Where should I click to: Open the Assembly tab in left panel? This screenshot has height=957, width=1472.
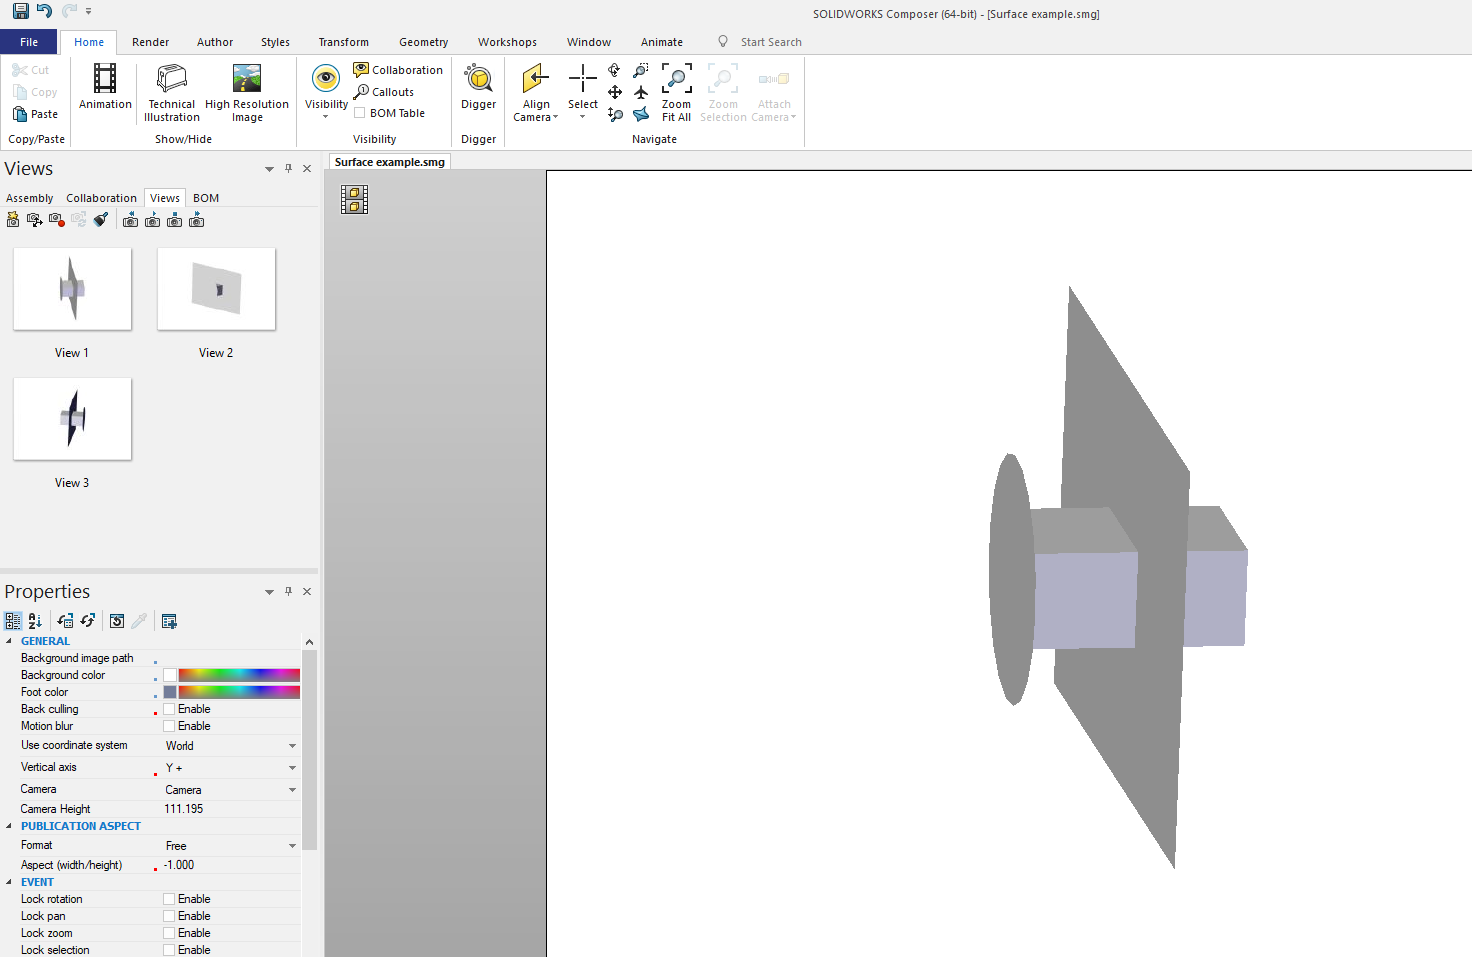[x=30, y=198]
